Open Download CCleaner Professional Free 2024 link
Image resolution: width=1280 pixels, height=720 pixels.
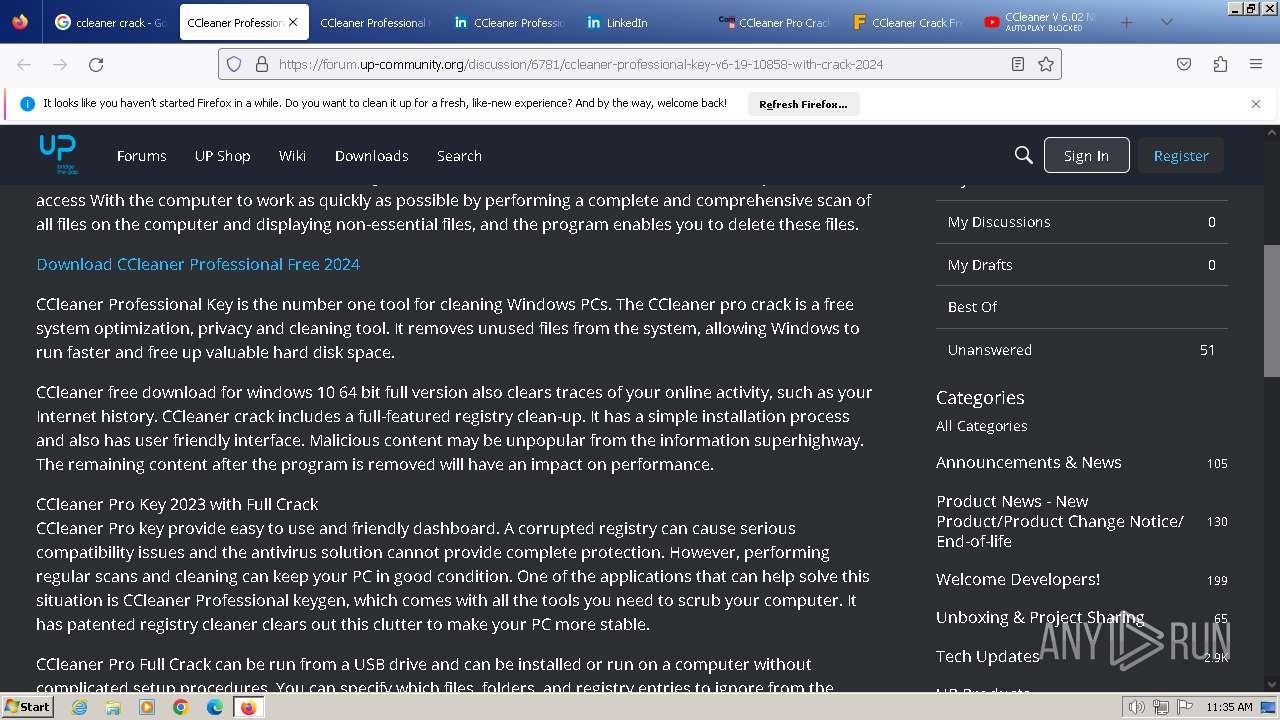[x=198, y=264]
